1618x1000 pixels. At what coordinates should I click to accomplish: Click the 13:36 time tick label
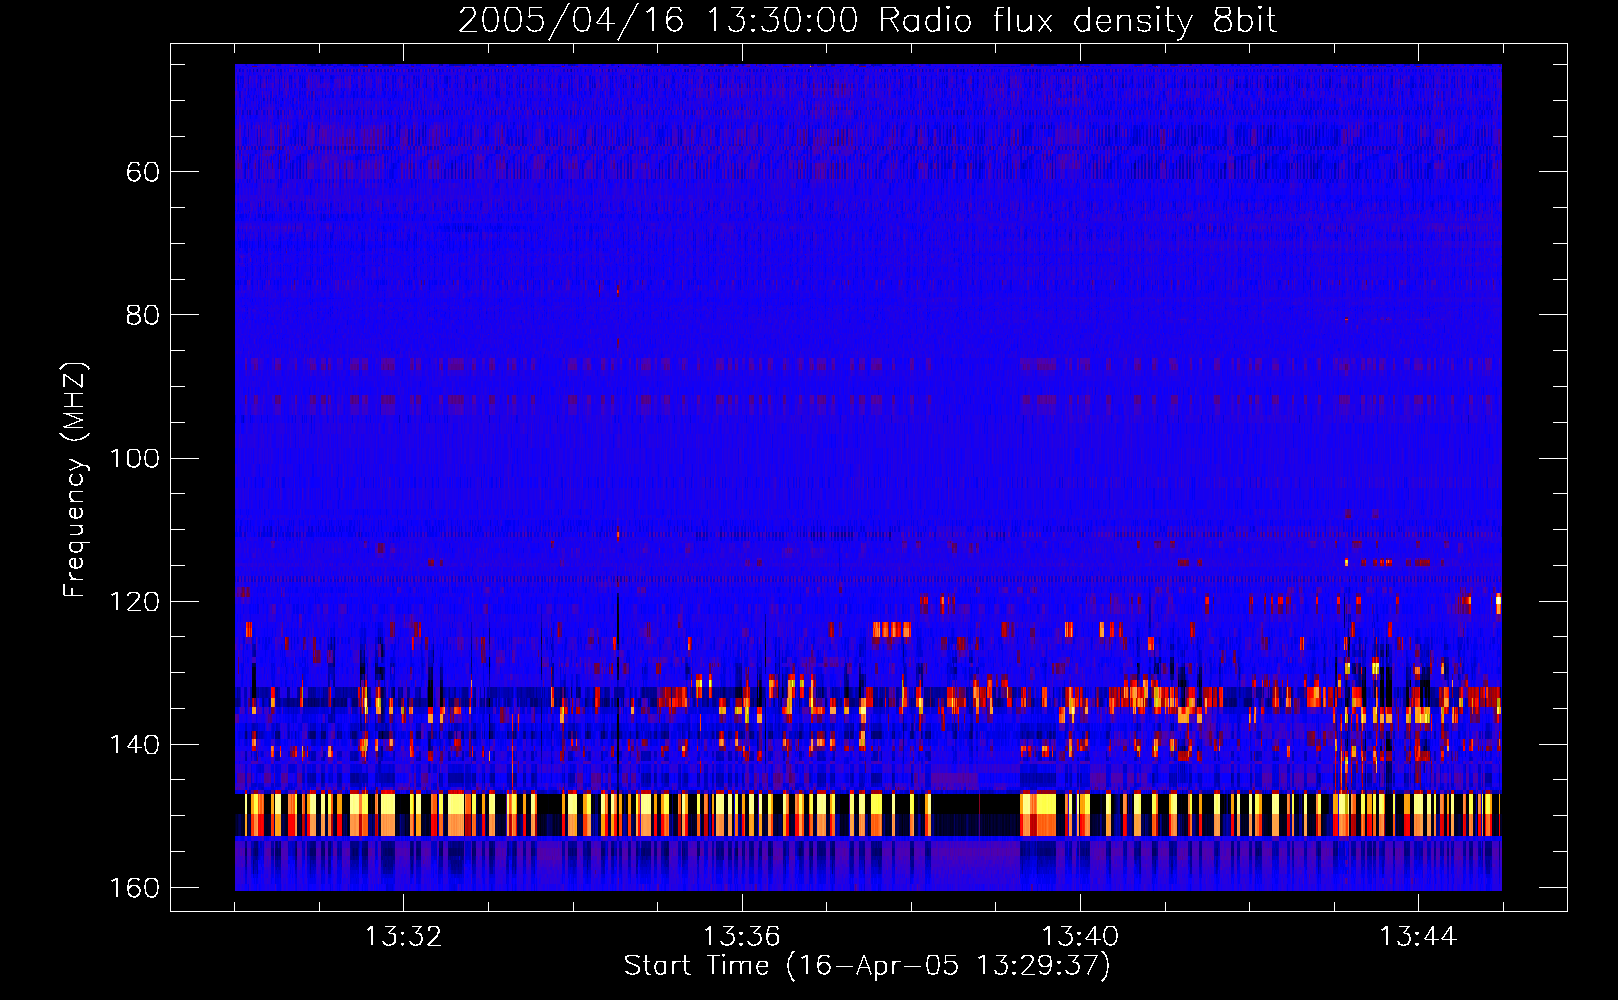point(741,937)
